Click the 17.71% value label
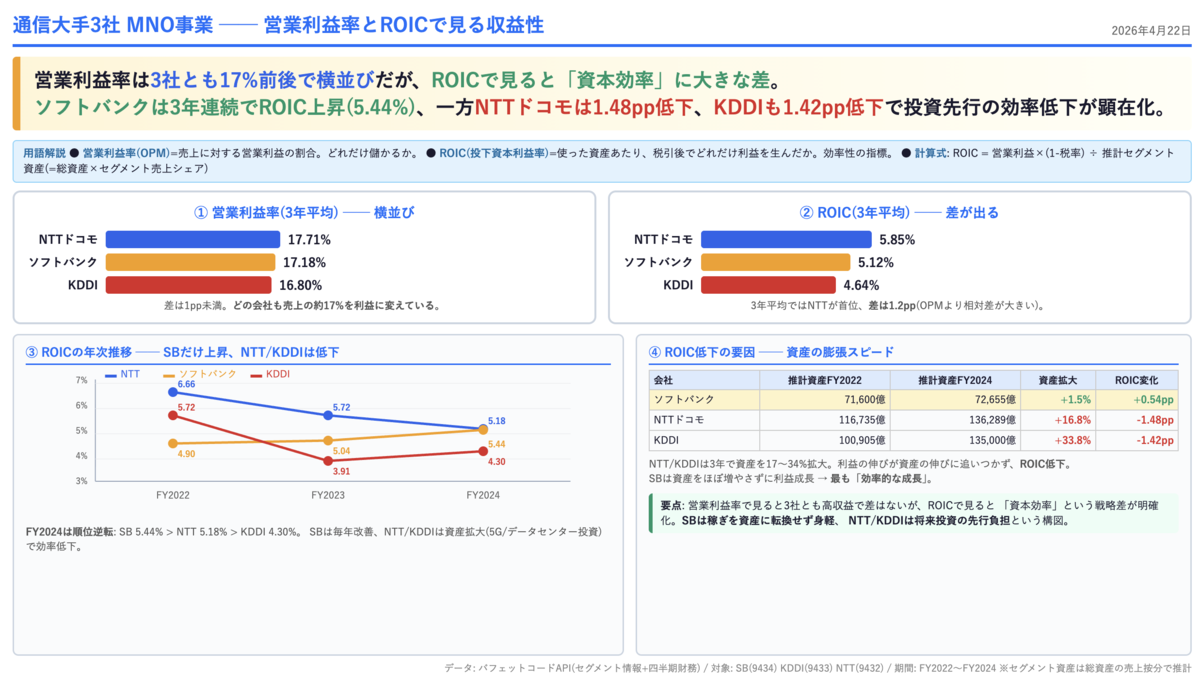The image size is (1200, 680). point(309,240)
